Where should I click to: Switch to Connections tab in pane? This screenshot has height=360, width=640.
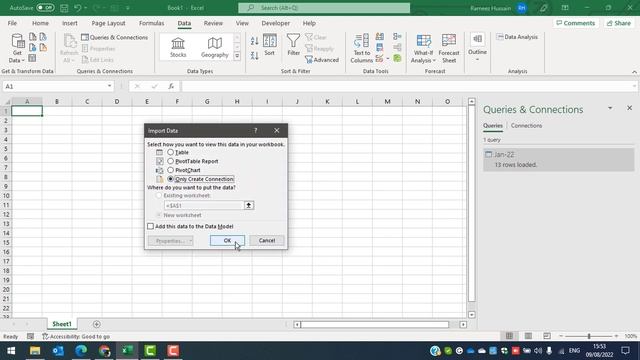[527, 126]
